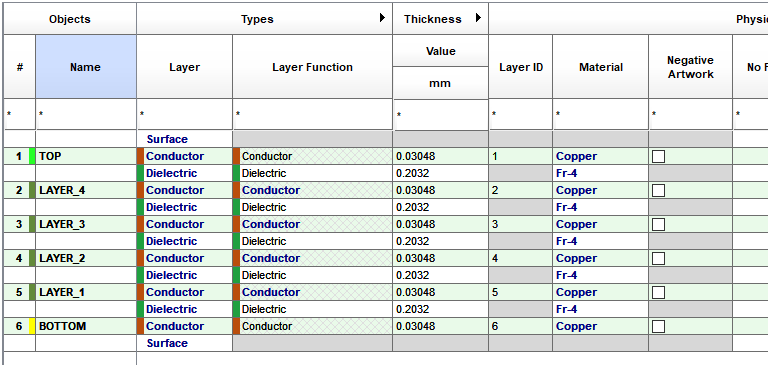Toggle Negative Artwork checkbox for BOTTOM layer
Screen dimensions: 768x365
click(658, 326)
